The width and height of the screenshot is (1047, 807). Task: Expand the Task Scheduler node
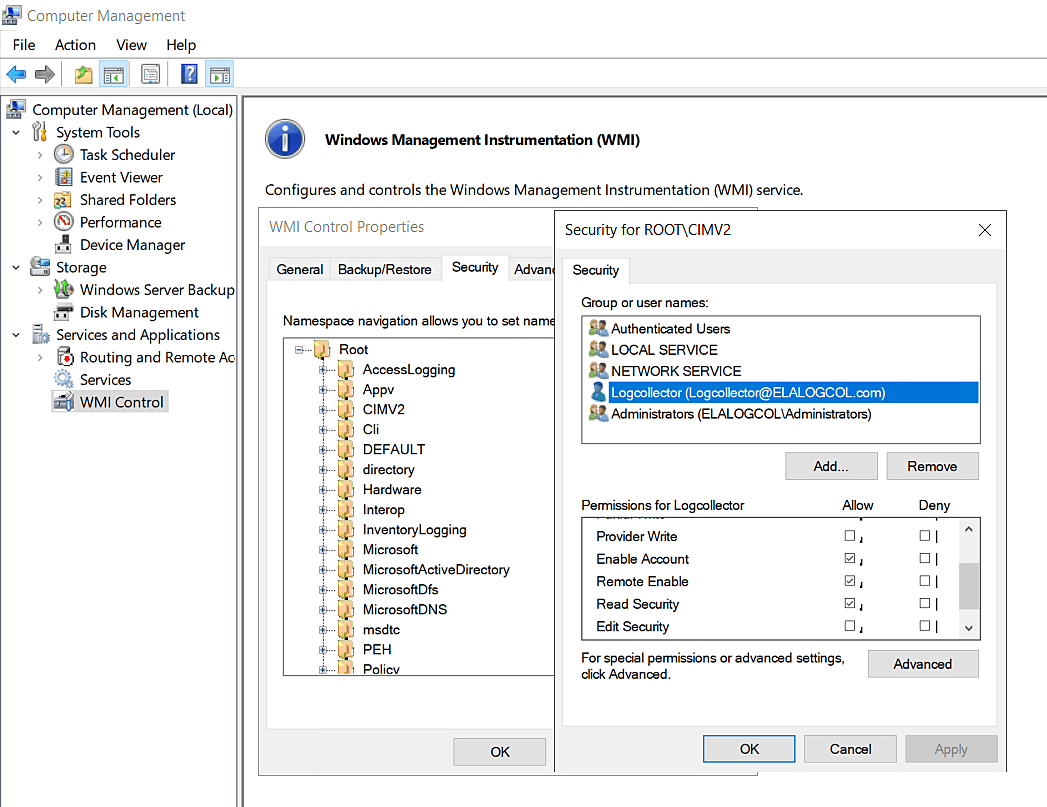pyautogui.click(x=40, y=156)
